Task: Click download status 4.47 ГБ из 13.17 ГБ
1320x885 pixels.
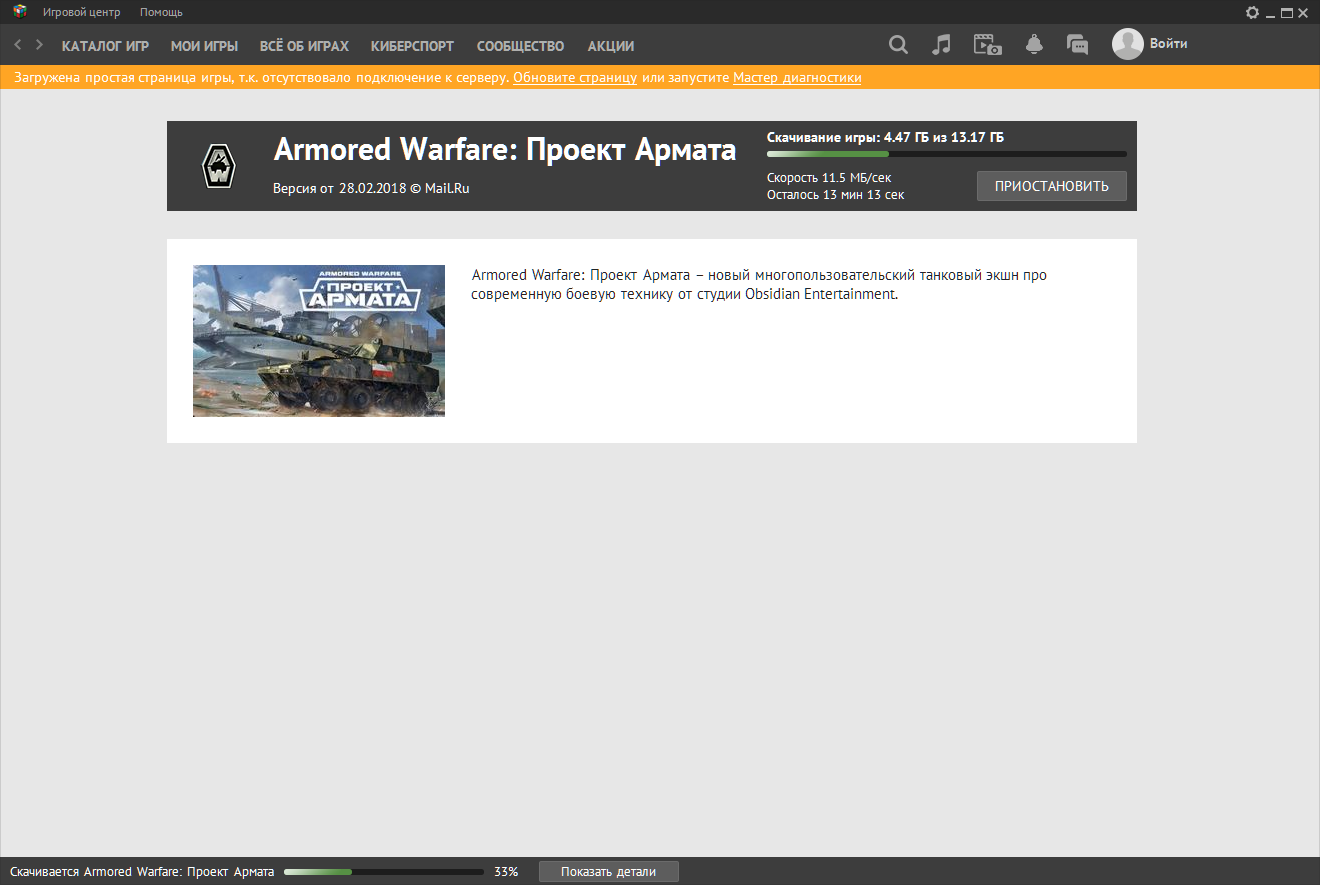Action: pyautogui.click(x=885, y=137)
